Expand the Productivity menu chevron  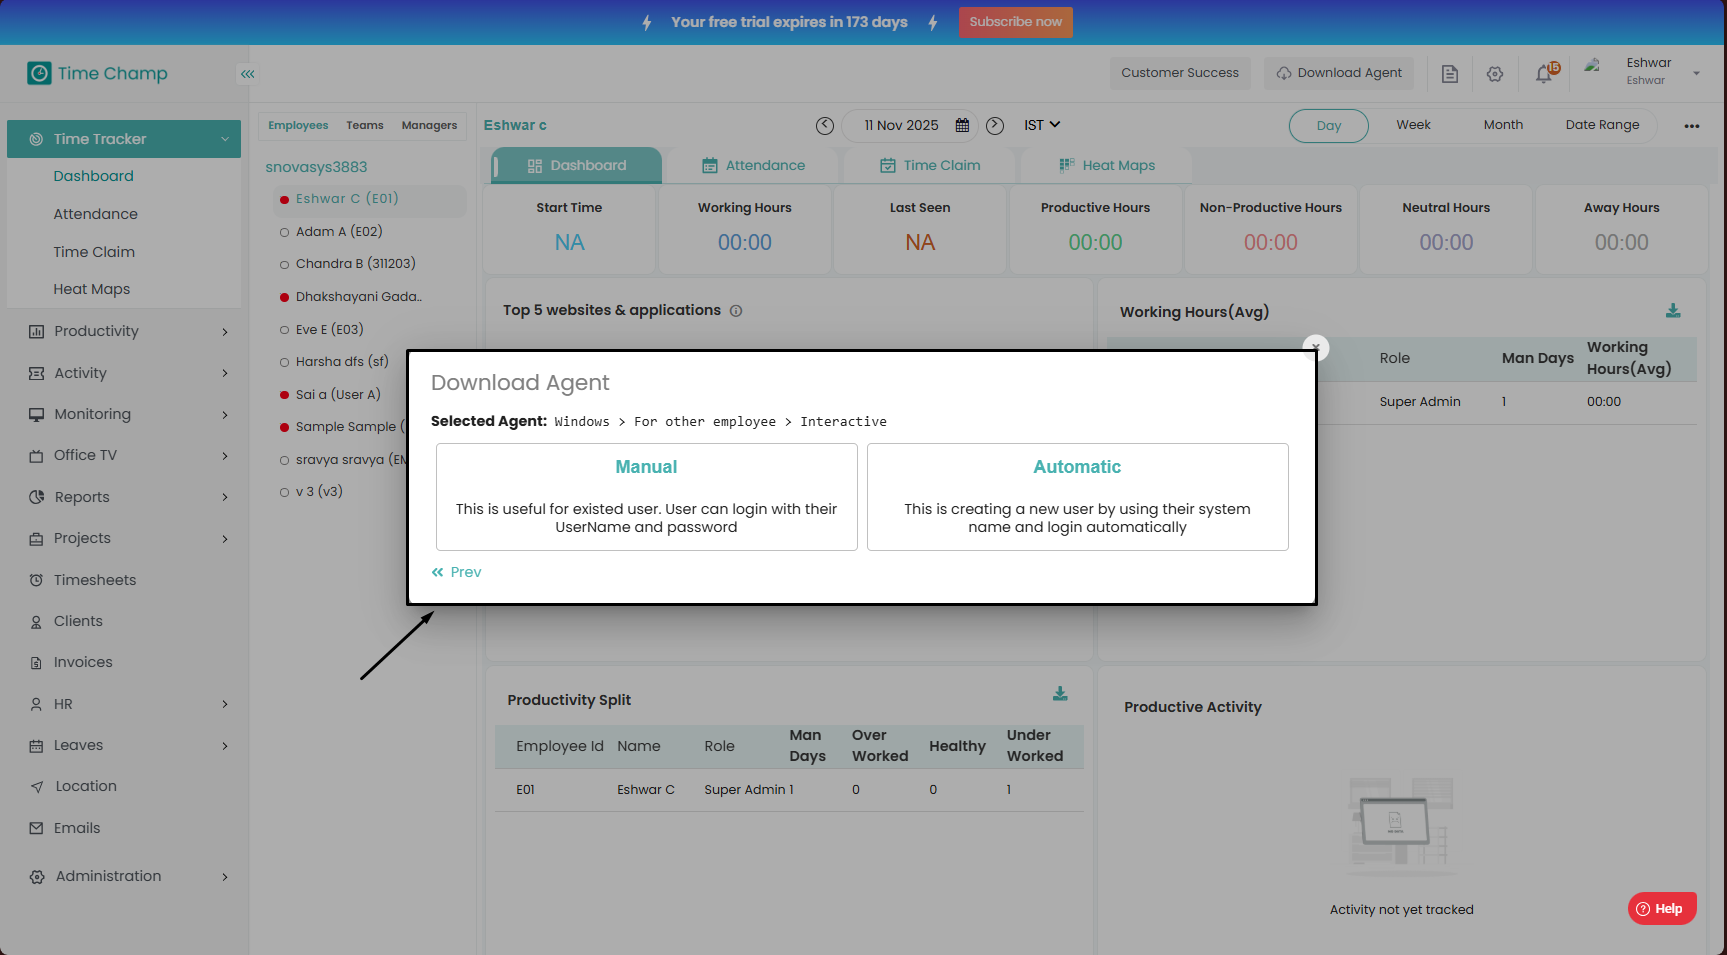(225, 332)
